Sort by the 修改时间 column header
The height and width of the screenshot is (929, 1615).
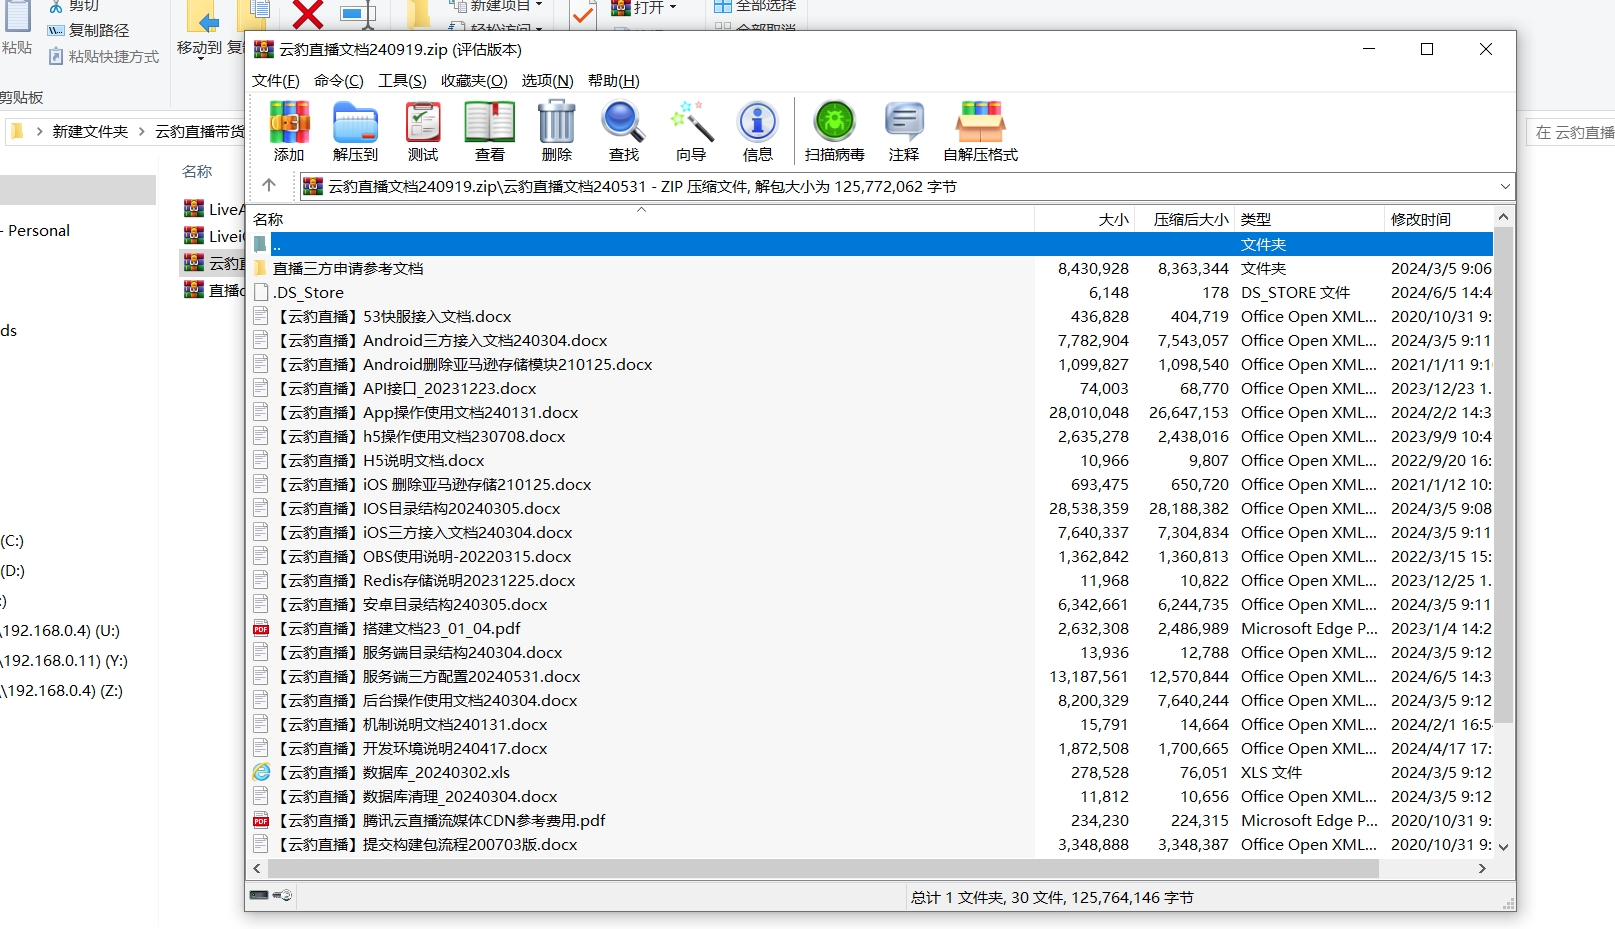[1439, 219]
